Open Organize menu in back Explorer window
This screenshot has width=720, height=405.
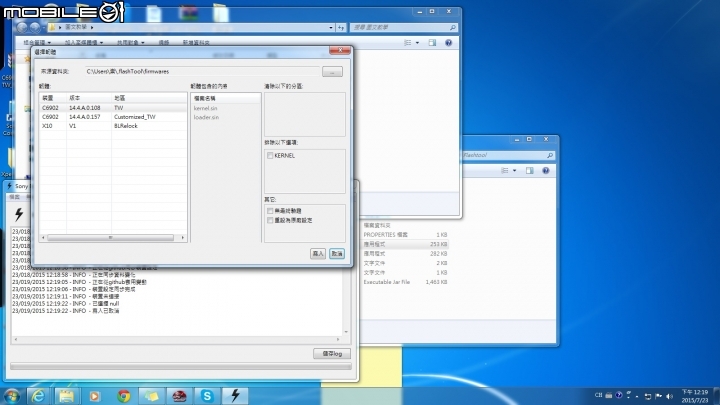pyautogui.click(x=37, y=43)
